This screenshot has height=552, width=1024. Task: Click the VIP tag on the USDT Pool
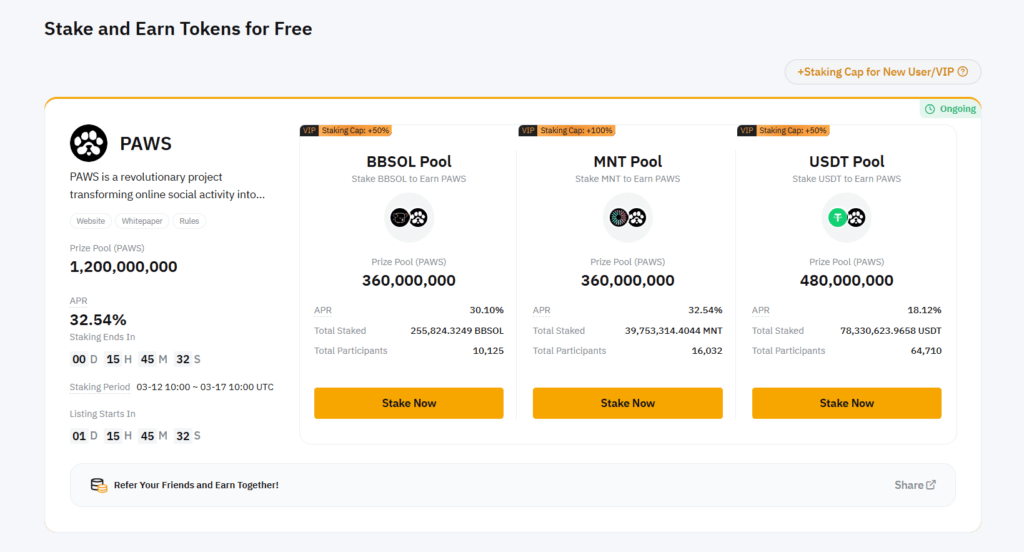click(x=746, y=131)
